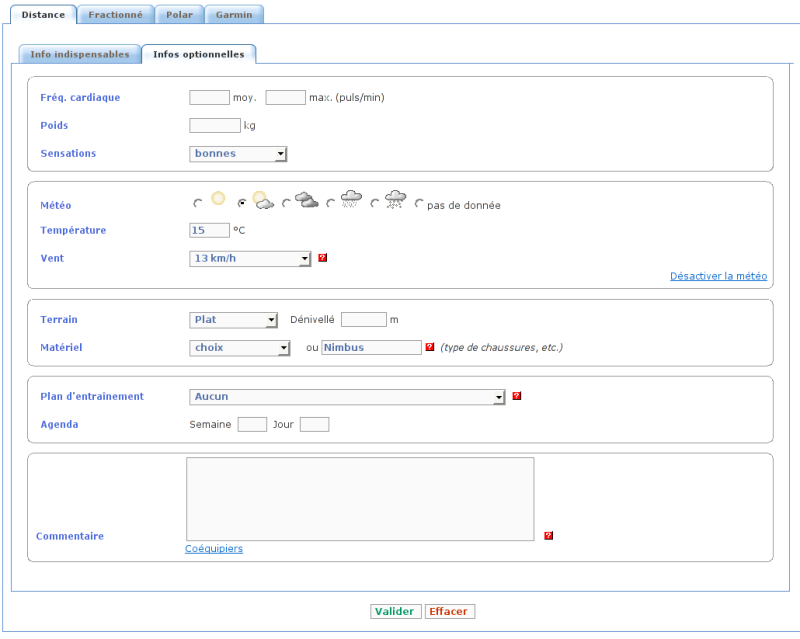Open the Matériel 'choix' dropdown

pyautogui.click(x=240, y=348)
